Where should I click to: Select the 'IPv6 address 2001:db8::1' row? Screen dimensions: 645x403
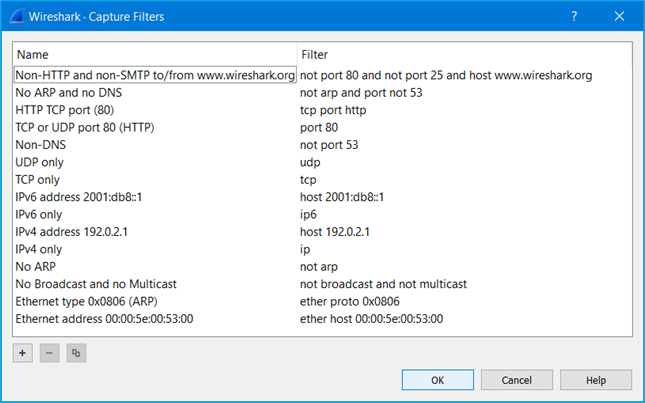tap(322, 197)
